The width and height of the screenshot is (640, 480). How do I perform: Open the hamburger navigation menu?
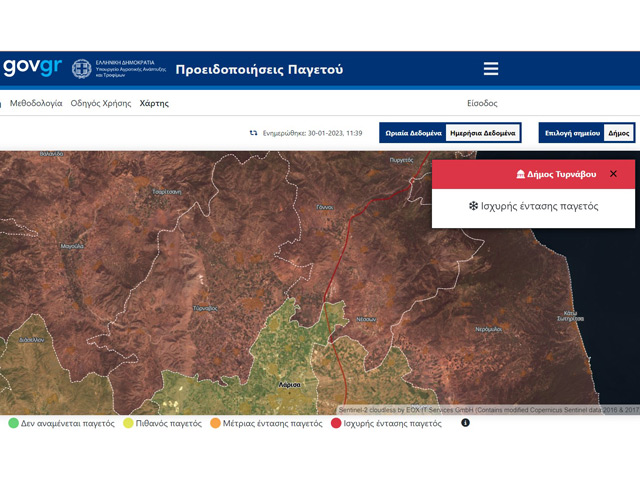tap(490, 69)
